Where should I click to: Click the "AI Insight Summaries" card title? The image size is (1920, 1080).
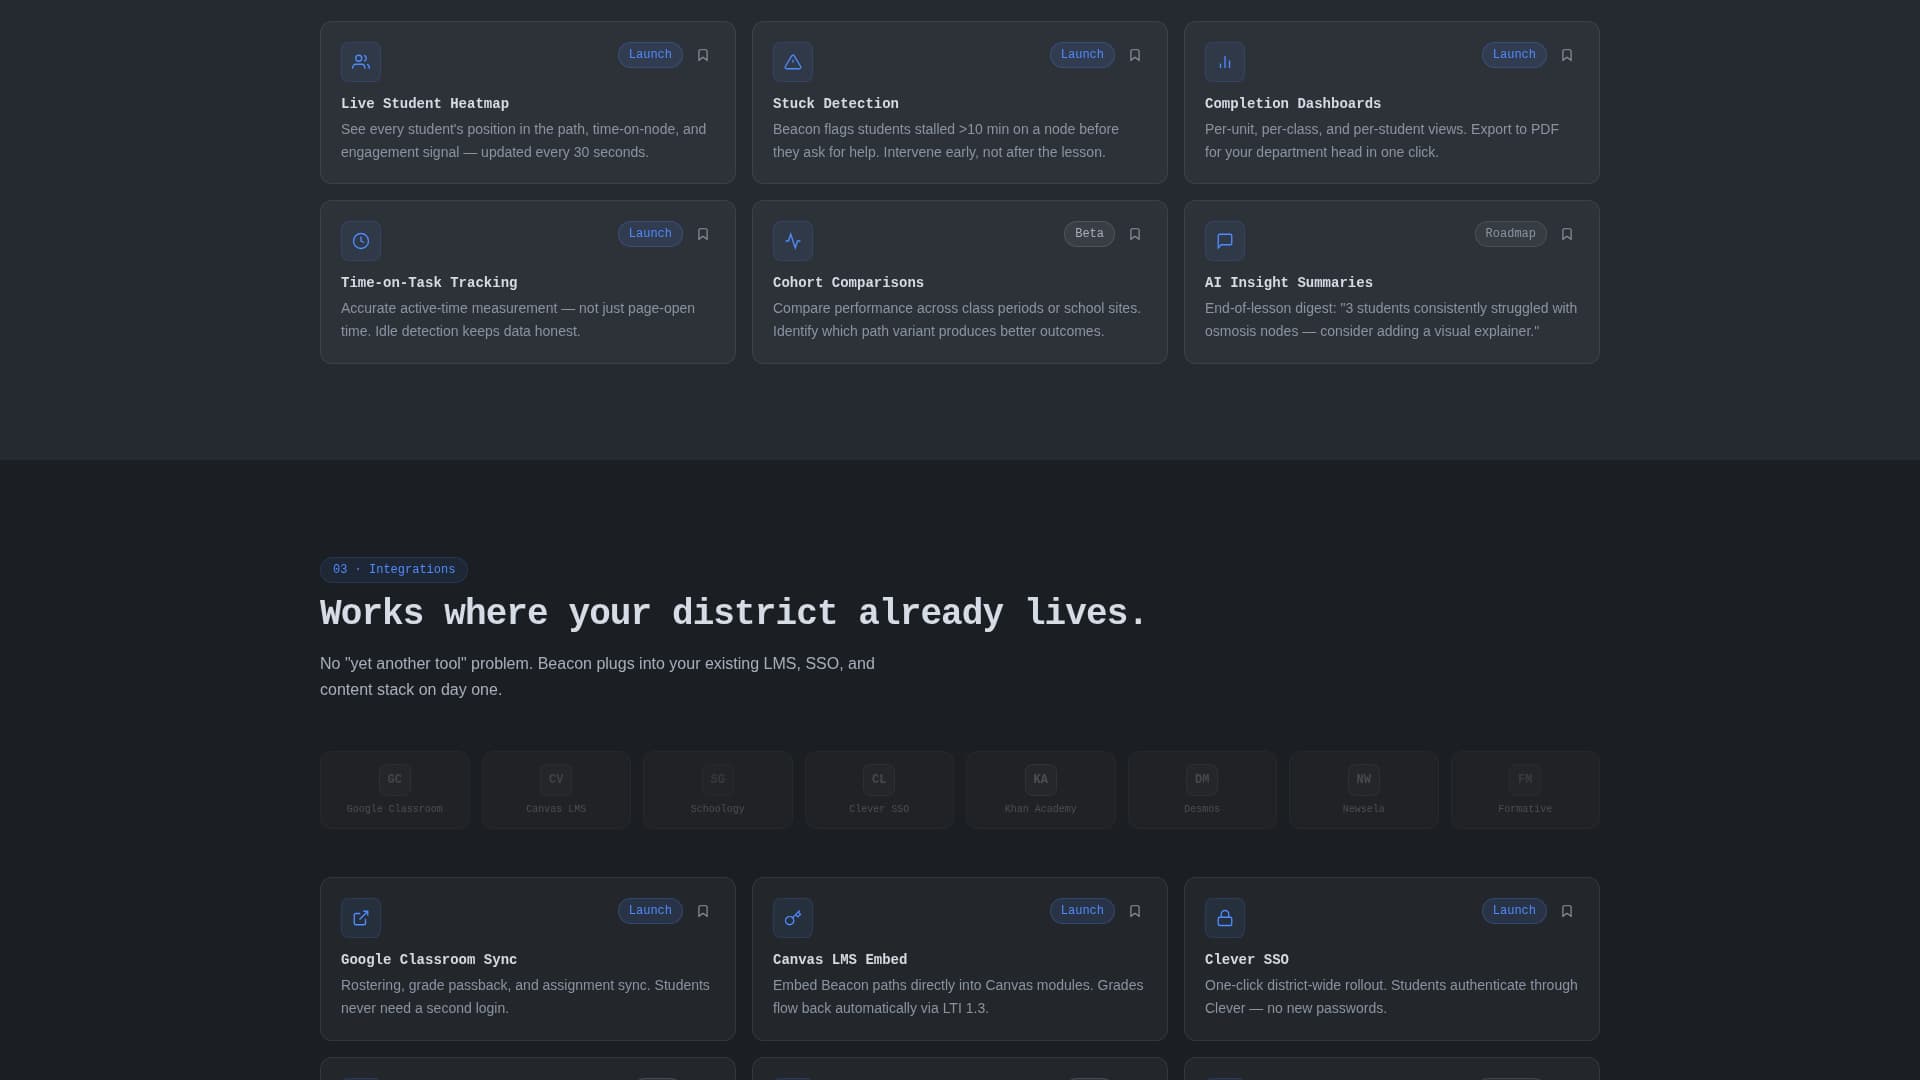[1289, 283]
